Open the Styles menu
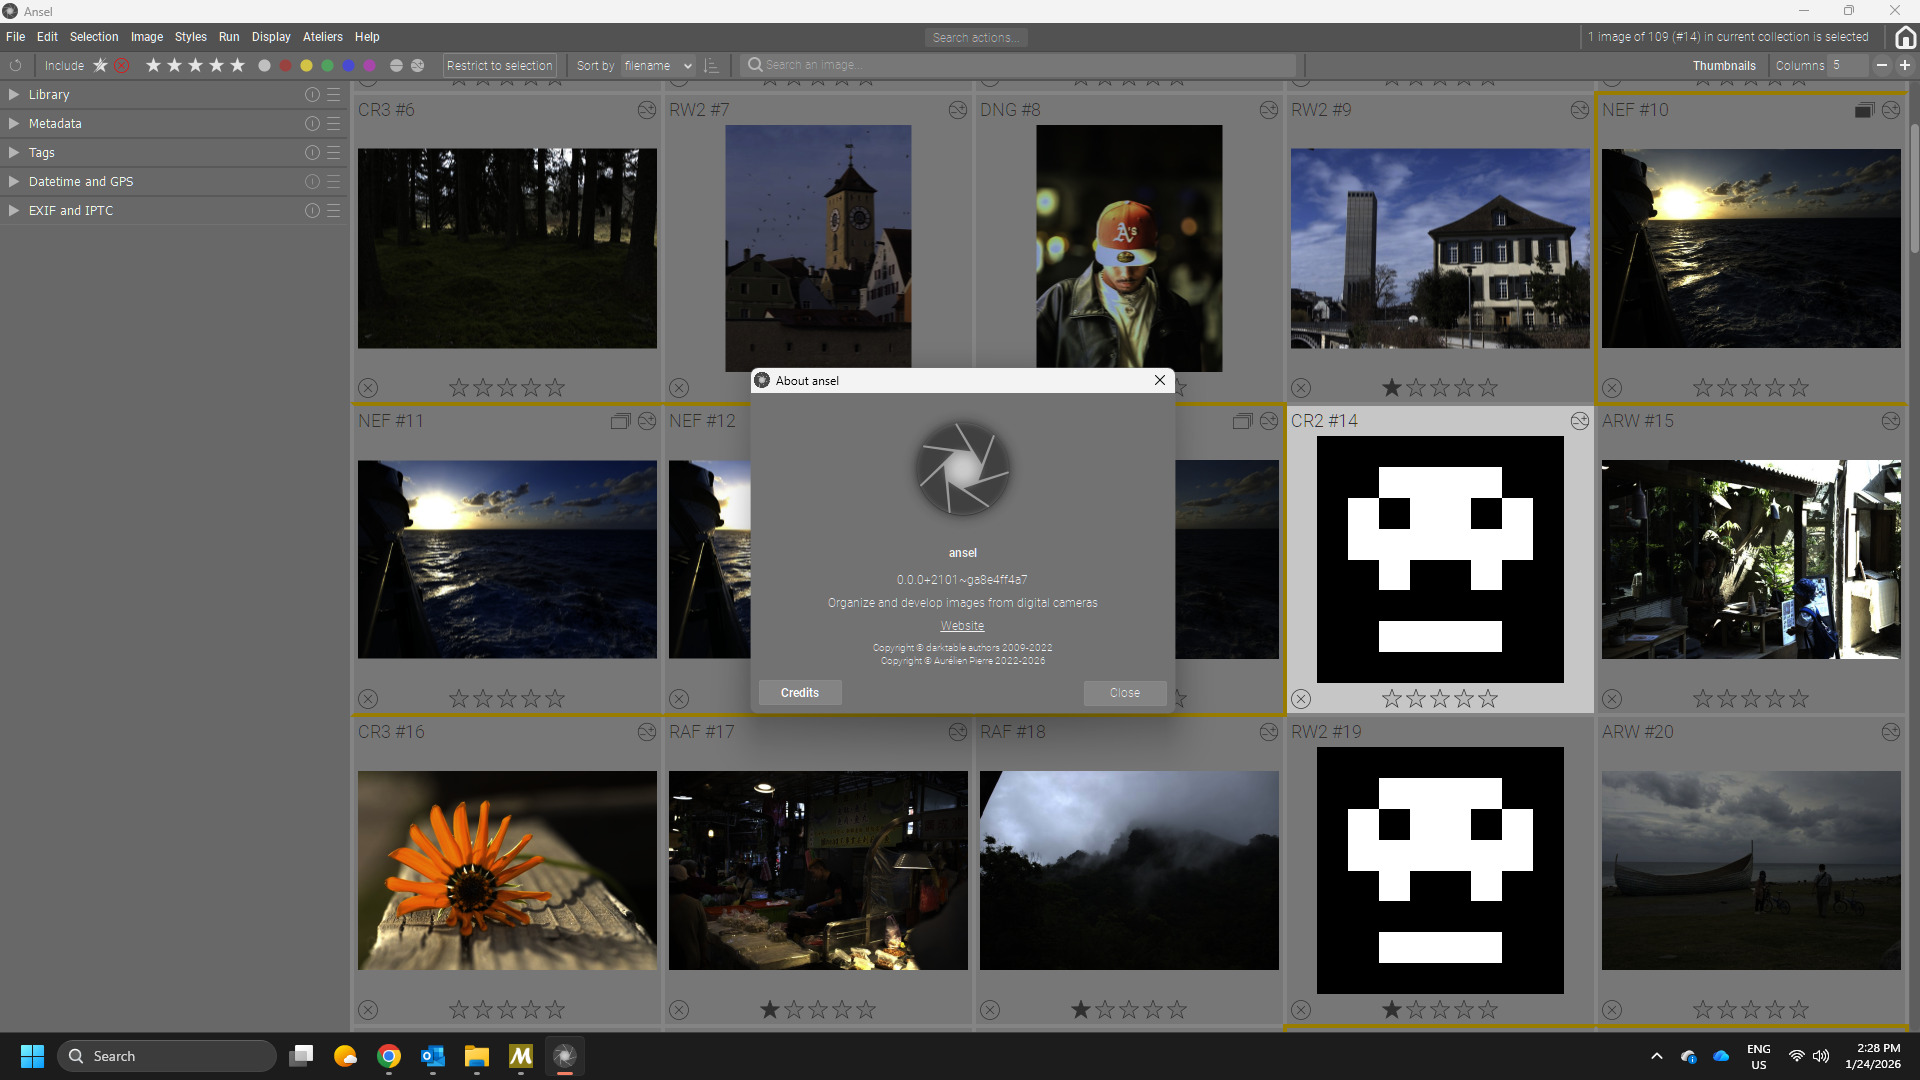This screenshot has width=1920, height=1080. (x=190, y=37)
